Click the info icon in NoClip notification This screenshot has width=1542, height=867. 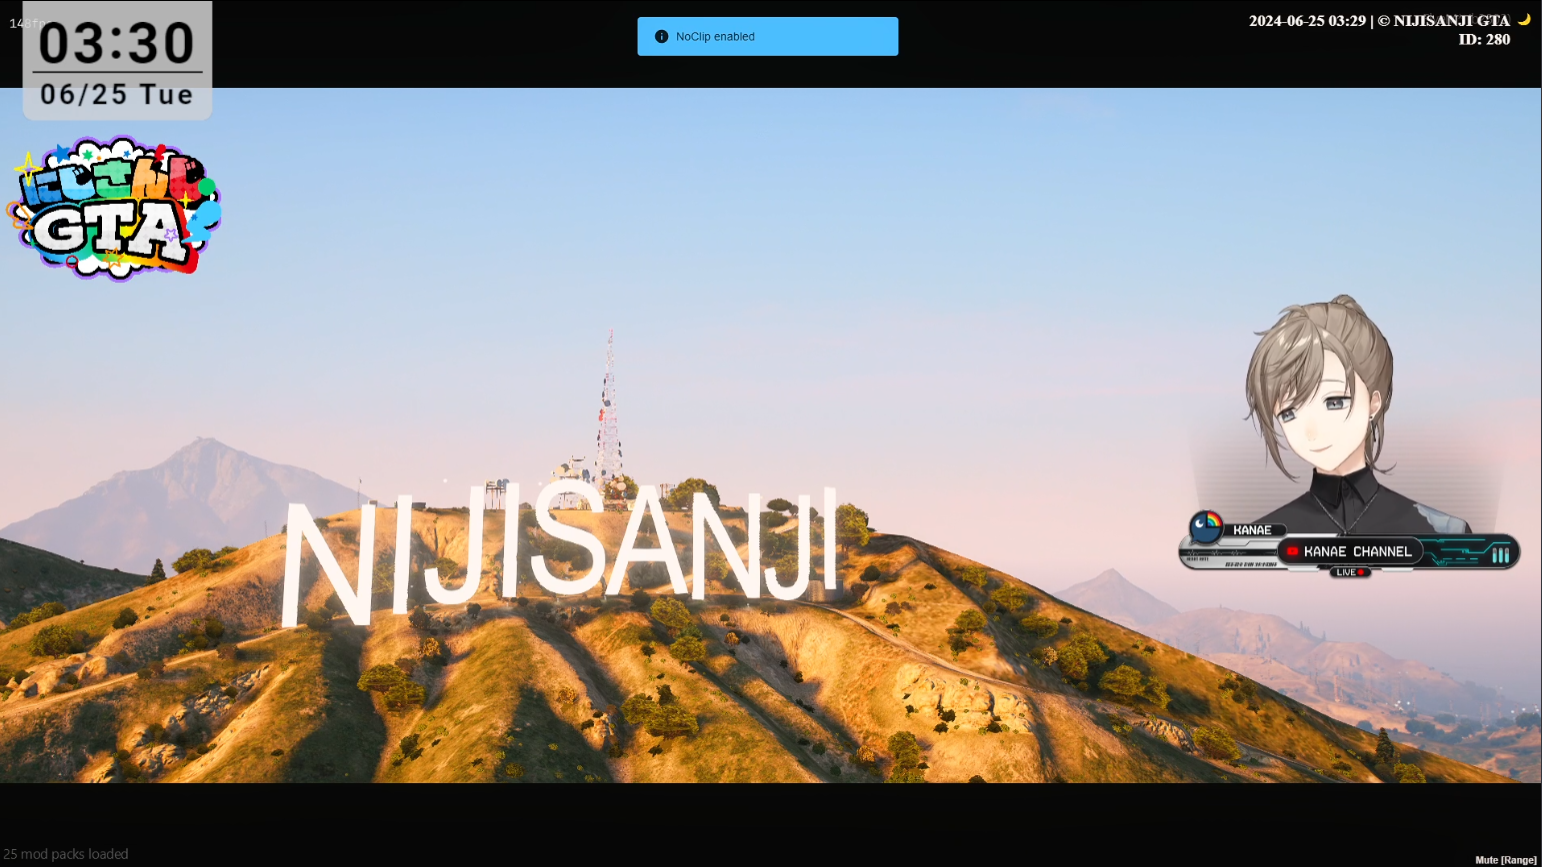[x=661, y=36]
